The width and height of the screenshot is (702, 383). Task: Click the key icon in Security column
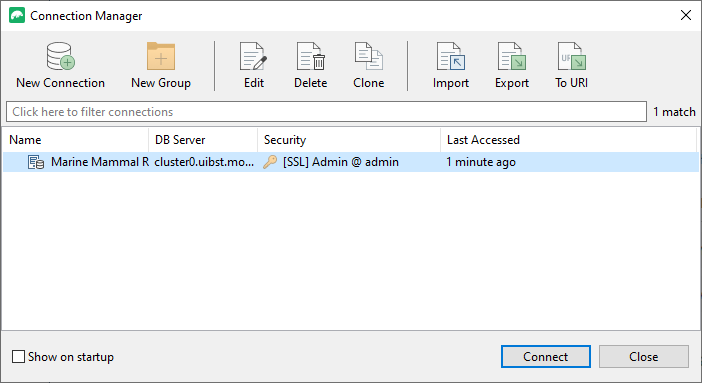[270, 162]
